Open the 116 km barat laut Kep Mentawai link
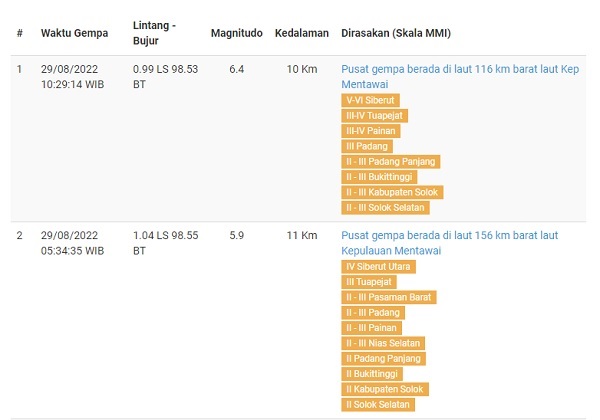Viewport: 600px width, 420px height. [460, 77]
